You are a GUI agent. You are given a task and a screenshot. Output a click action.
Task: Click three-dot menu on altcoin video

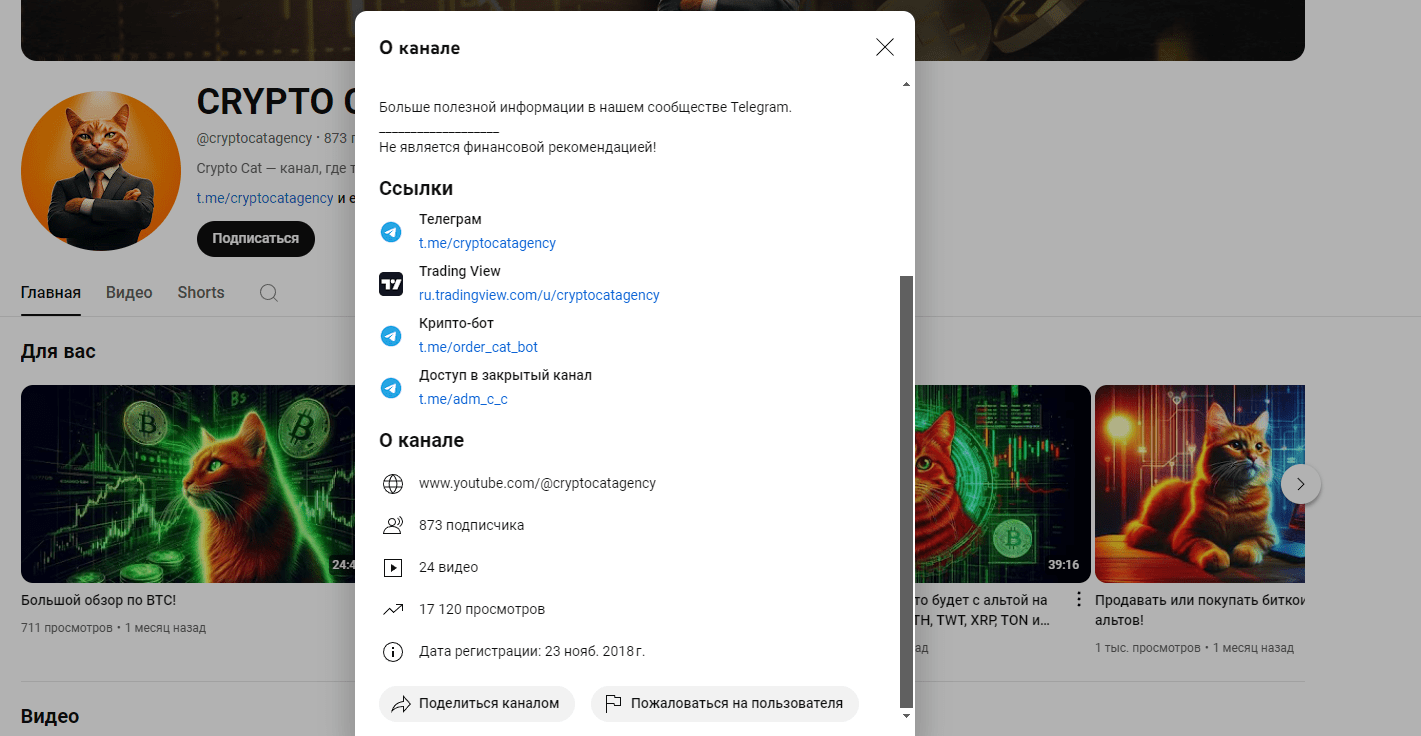[1078, 600]
